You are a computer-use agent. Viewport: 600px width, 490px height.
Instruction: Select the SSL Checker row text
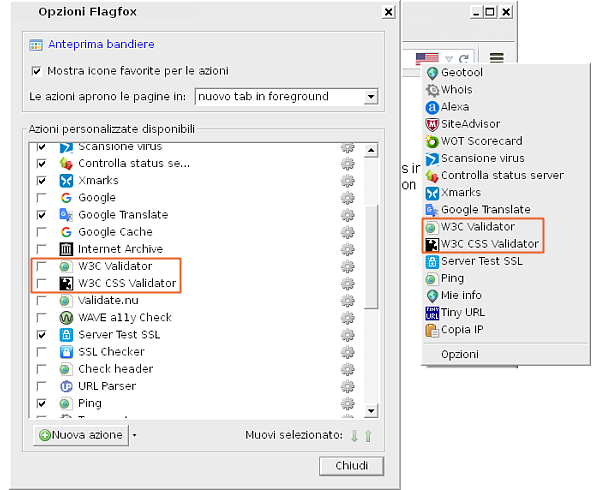tap(111, 352)
